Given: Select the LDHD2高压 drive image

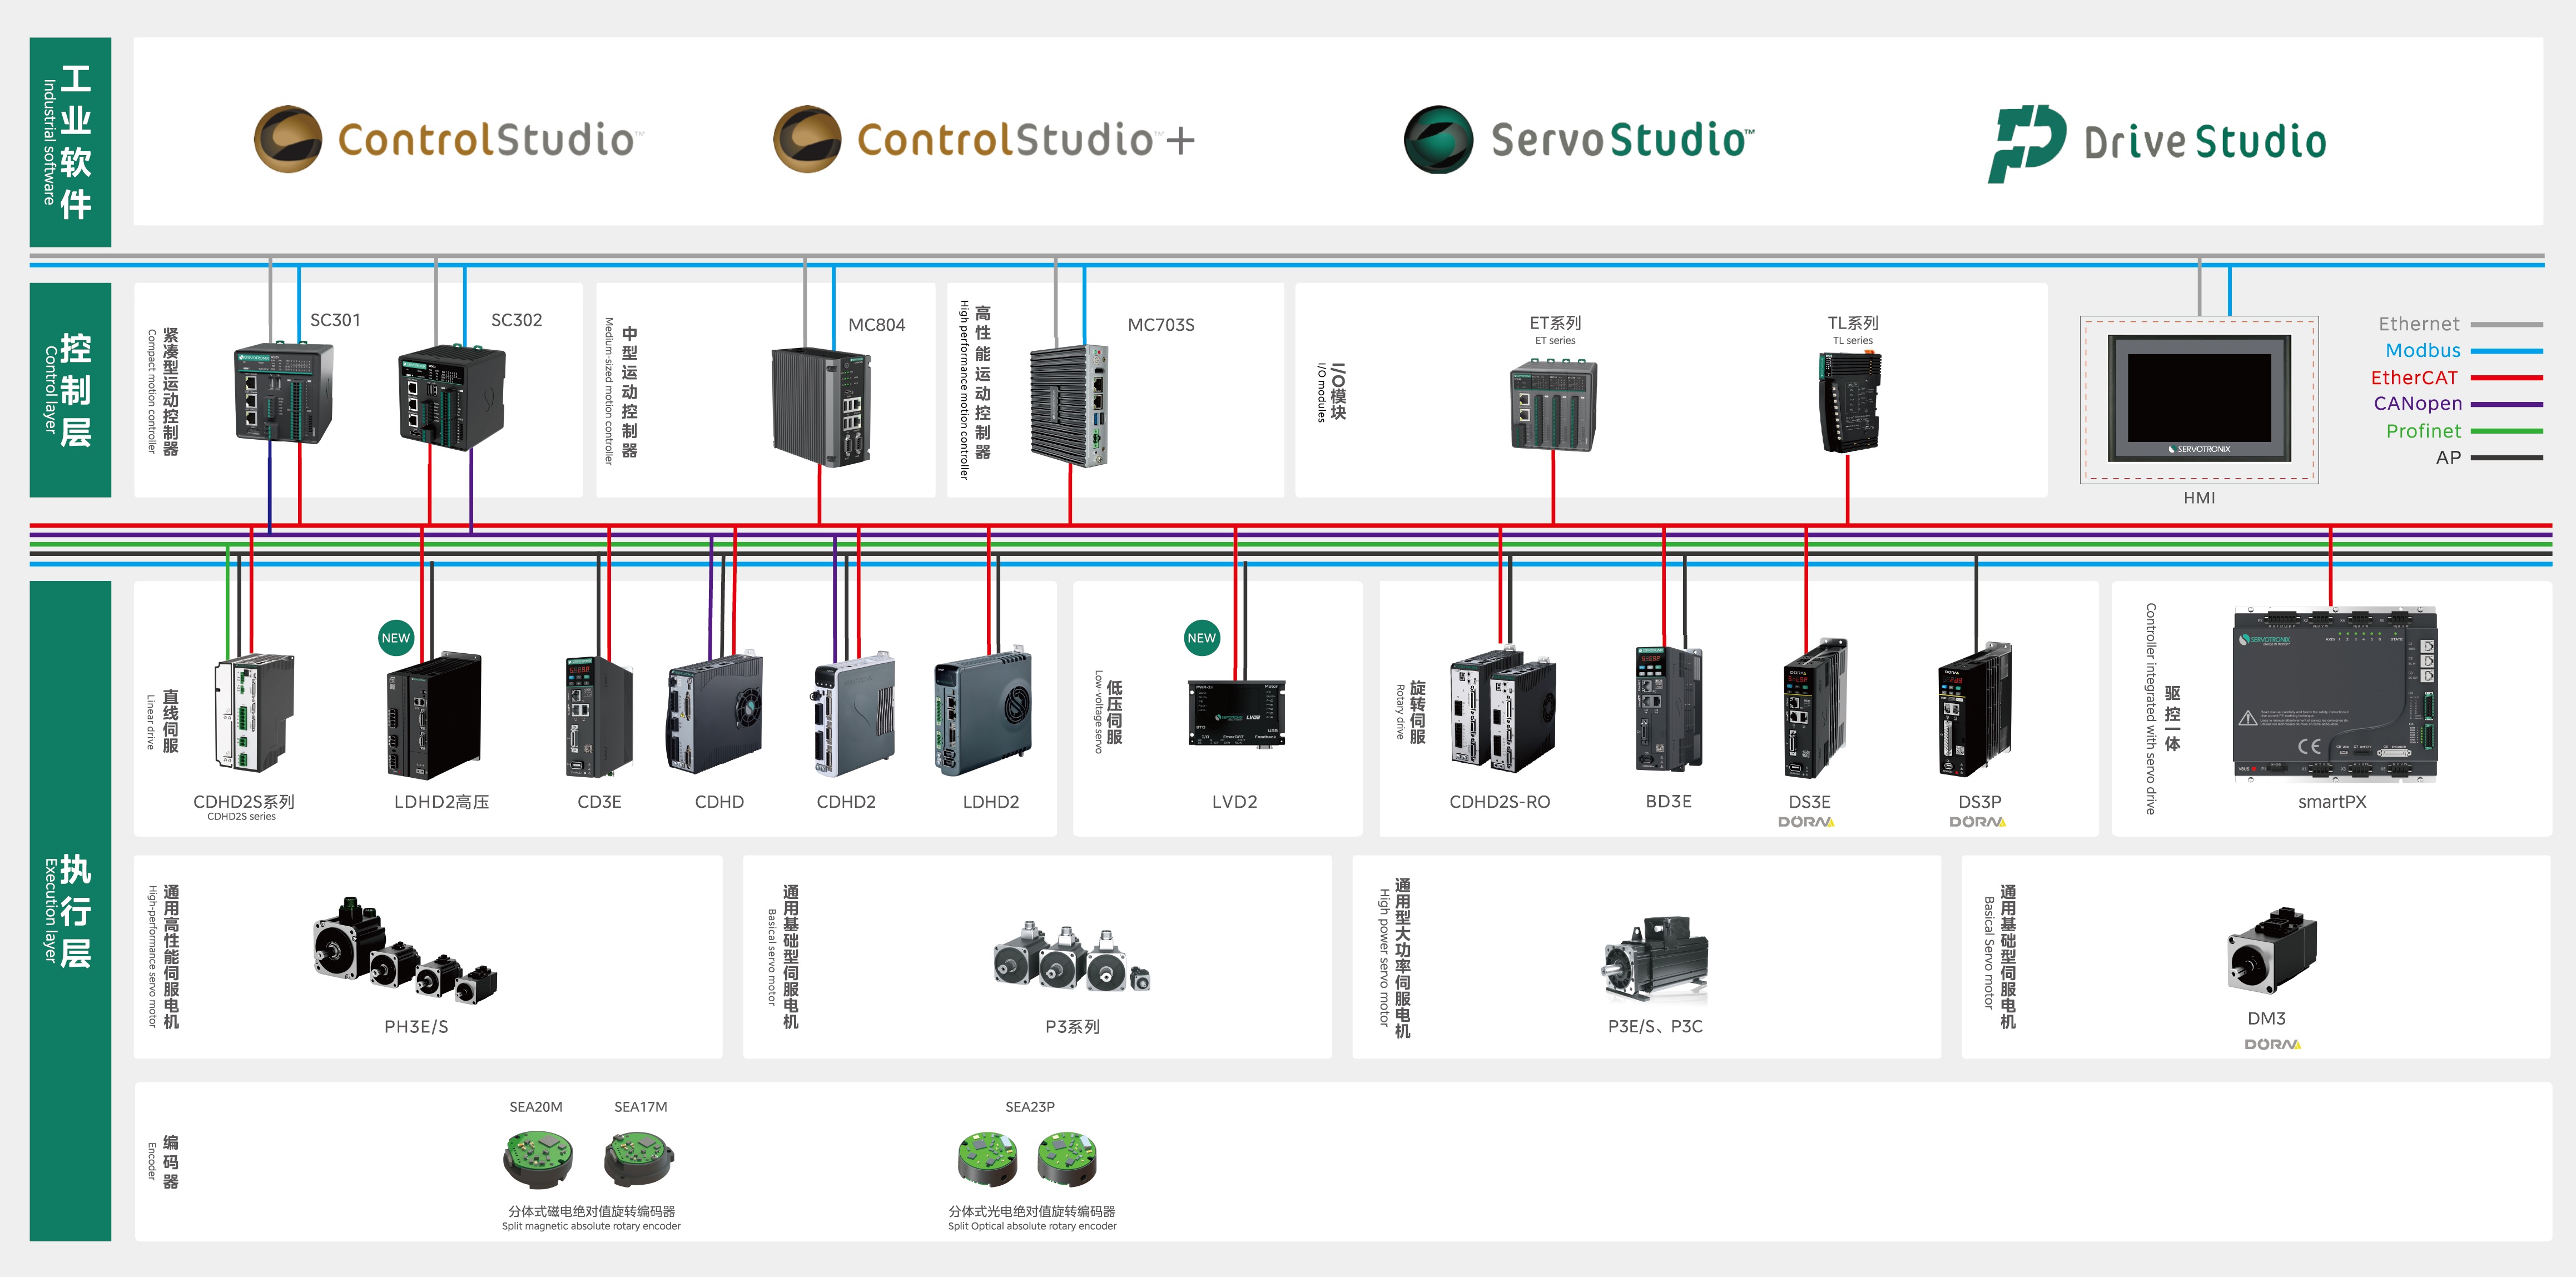Looking at the screenshot, I should click(434, 715).
